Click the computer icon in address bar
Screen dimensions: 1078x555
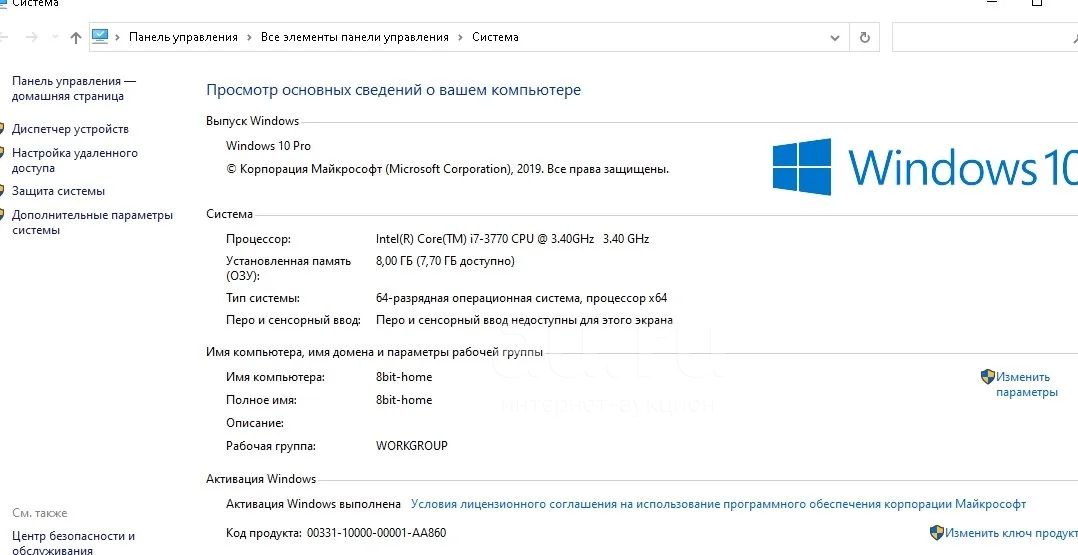pyautogui.click(x=100, y=37)
